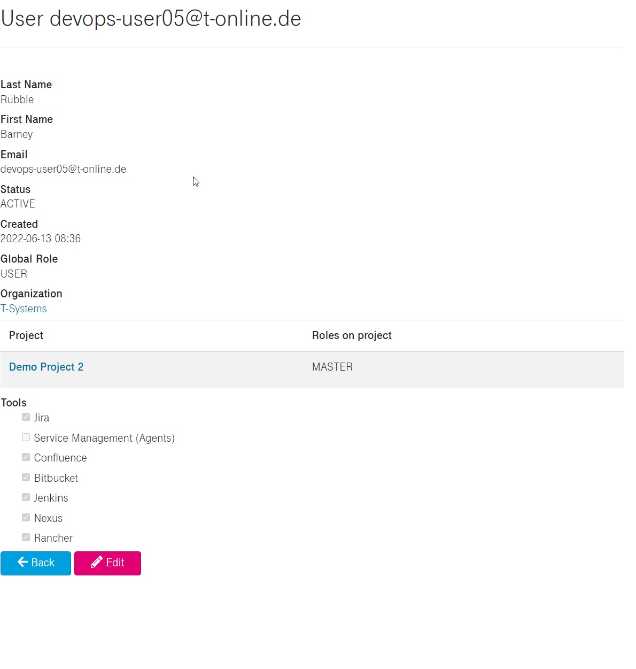
Task: Click the Roles on project column header
Action: point(351,335)
